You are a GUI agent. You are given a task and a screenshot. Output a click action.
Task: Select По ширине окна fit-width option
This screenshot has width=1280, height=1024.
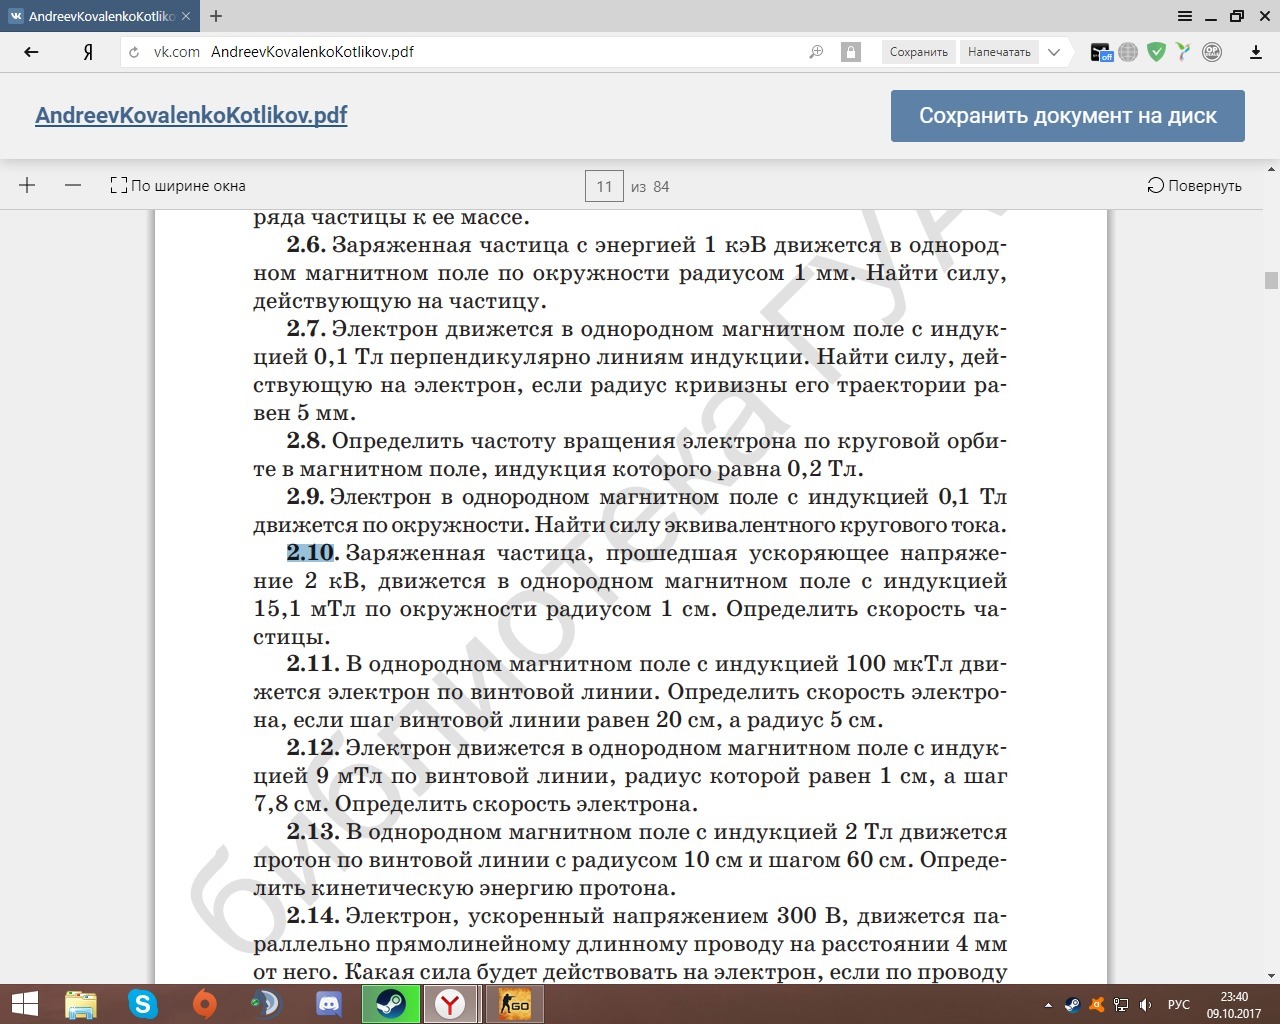pyautogui.click(x=177, y=185)
